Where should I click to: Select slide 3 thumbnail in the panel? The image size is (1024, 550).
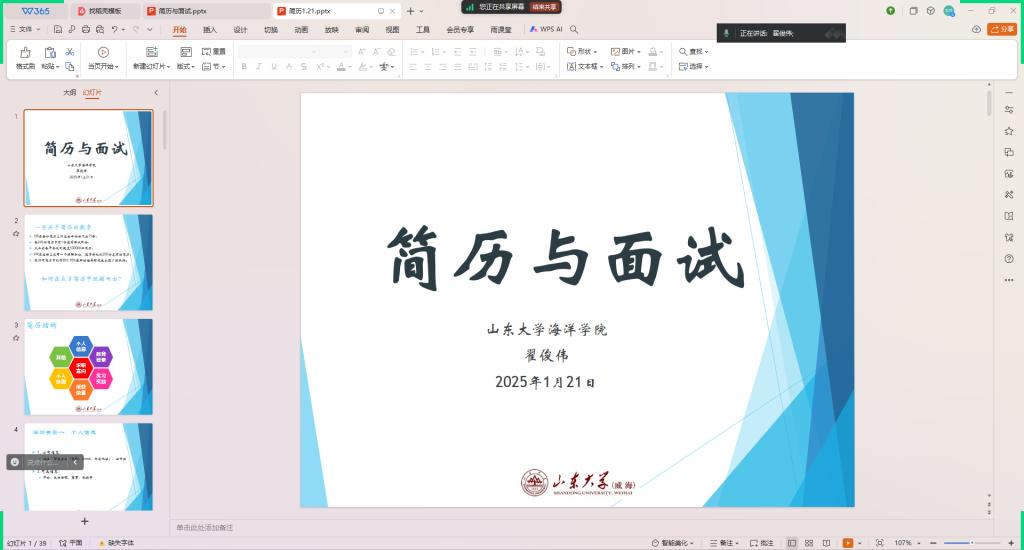pyautogui.click(x=88, y=366)
